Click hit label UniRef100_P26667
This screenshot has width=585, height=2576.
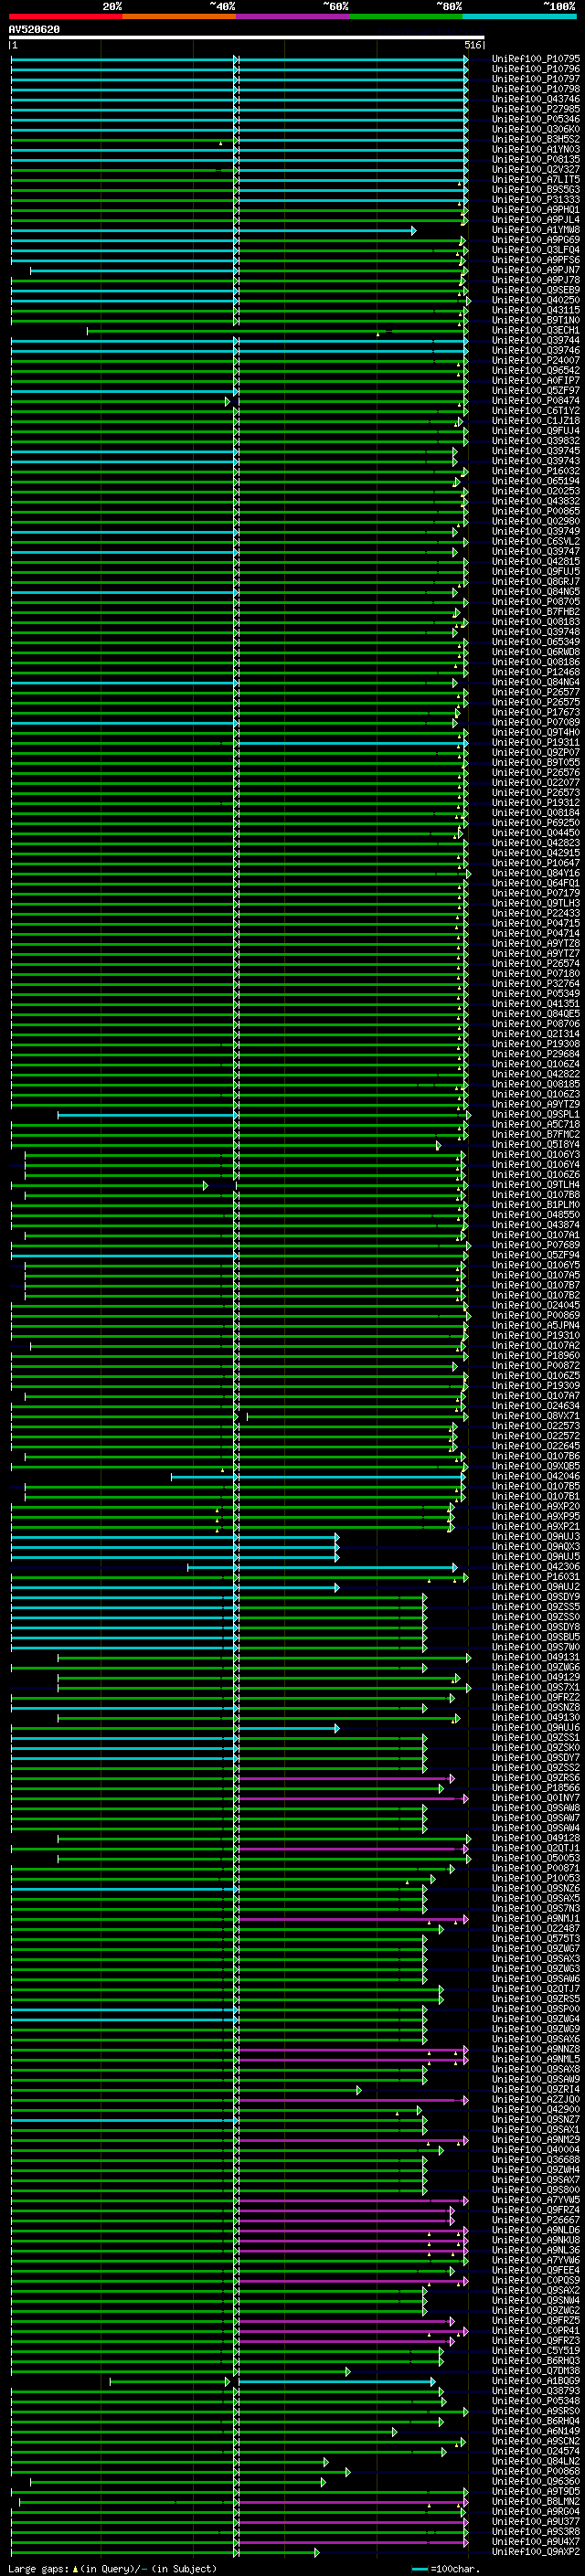click(536, 2220)
